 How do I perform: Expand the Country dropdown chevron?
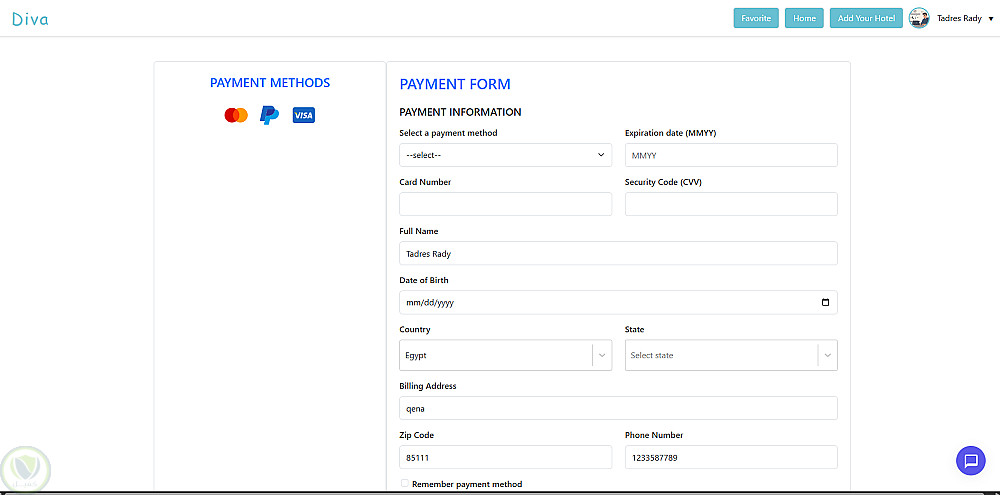point(602,355)
